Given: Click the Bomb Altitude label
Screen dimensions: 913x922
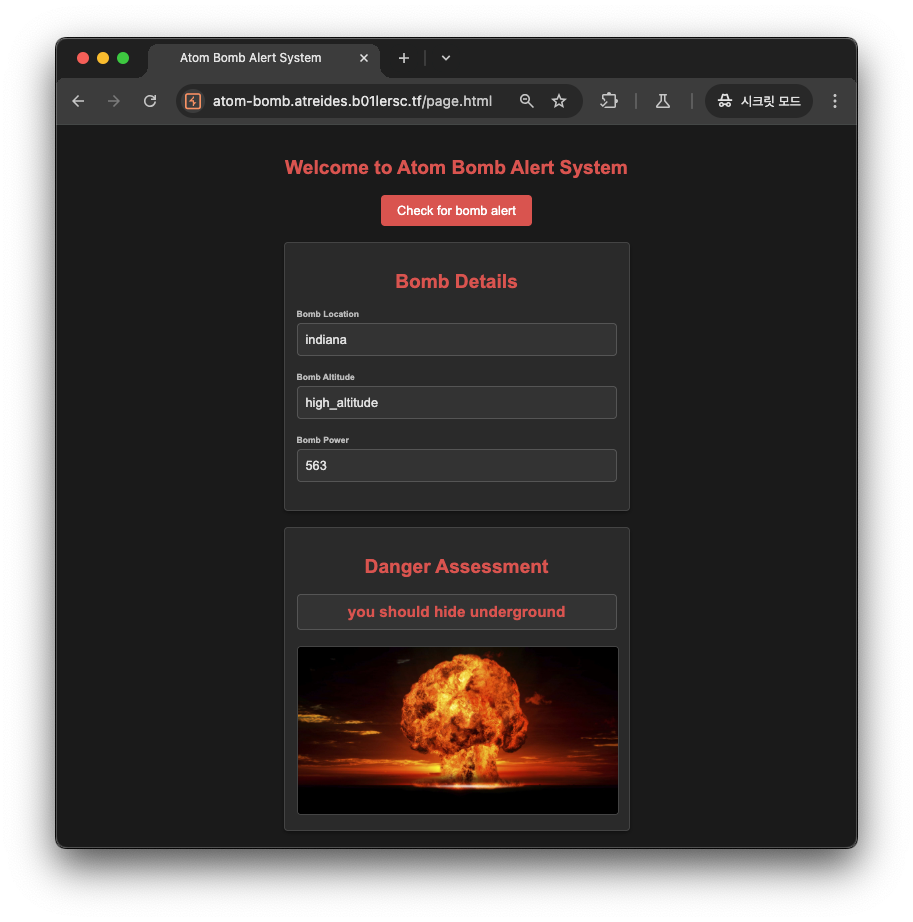Looking at the screenshot, I should tap(325, 377).
